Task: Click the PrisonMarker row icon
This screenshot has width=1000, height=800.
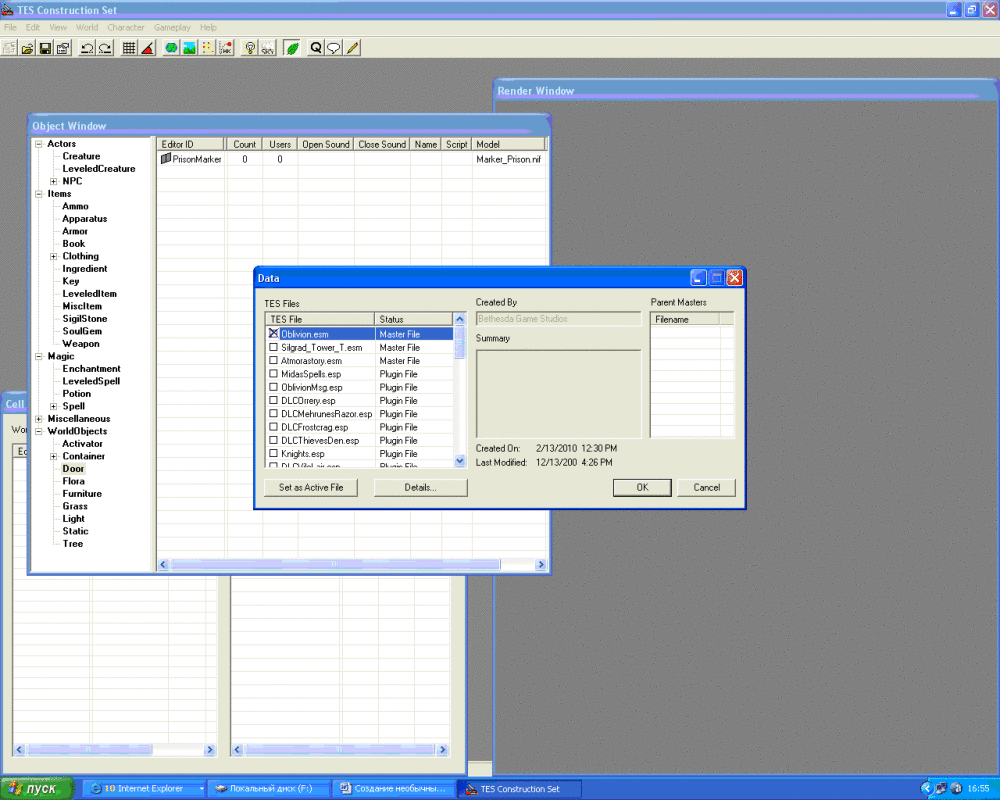Action: coord(166,158)
